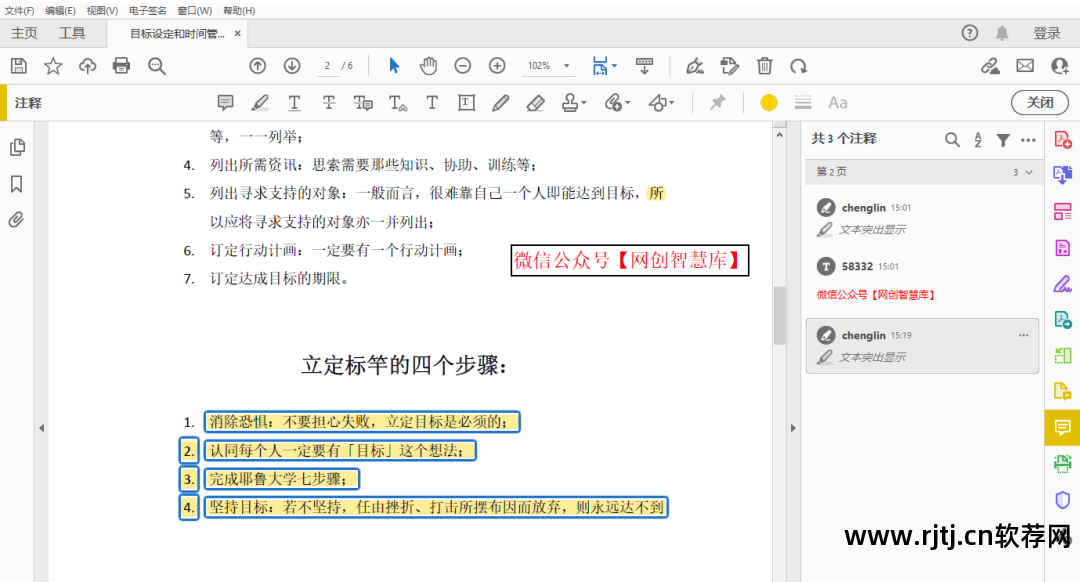
Task: Open the notifications bell
Action: [x=1002, y=33]
